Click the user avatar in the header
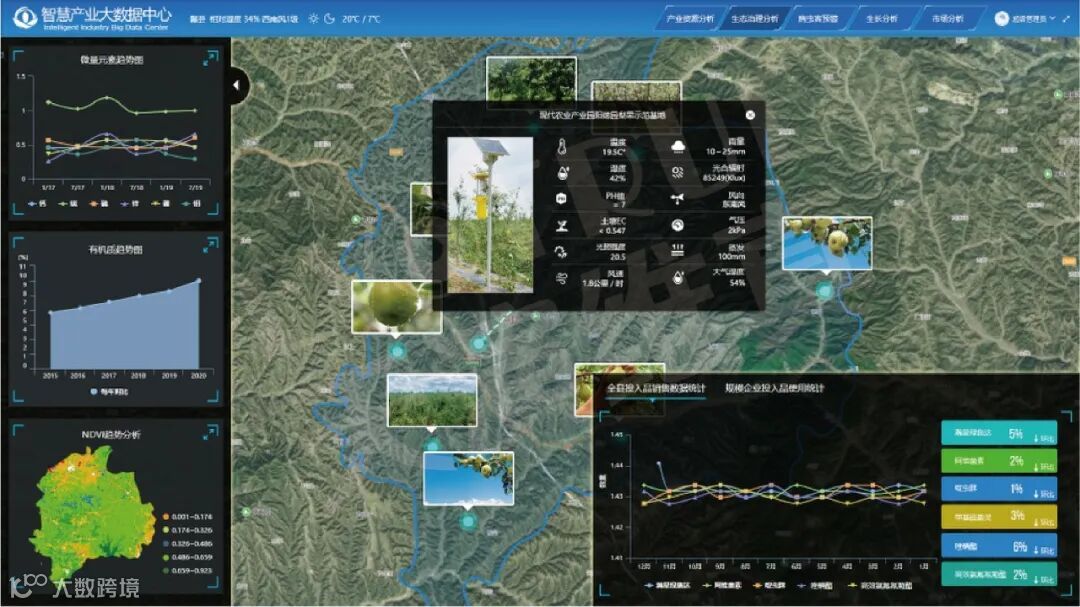The width and height of the screenshot is (1080, 607). pyautogui.click(x=1001, y=19)
